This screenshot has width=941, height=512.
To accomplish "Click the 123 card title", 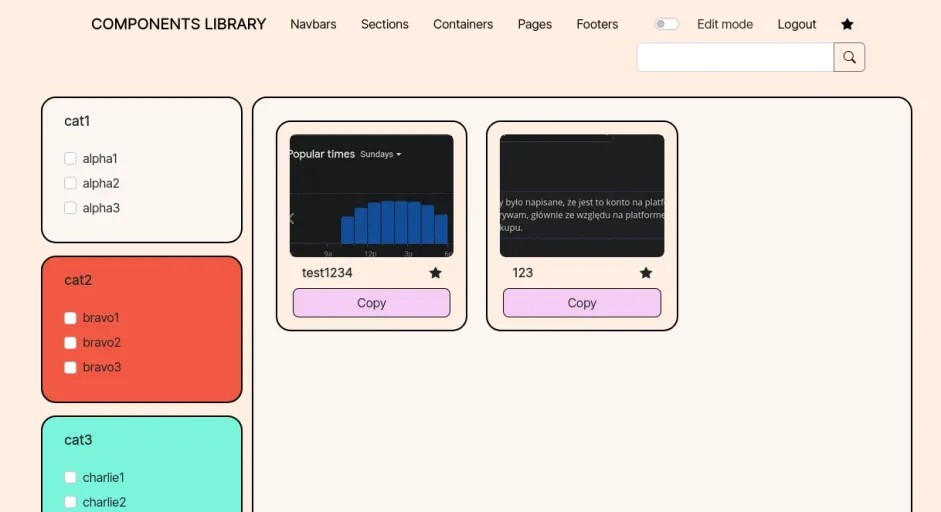I will coord(522,273).
